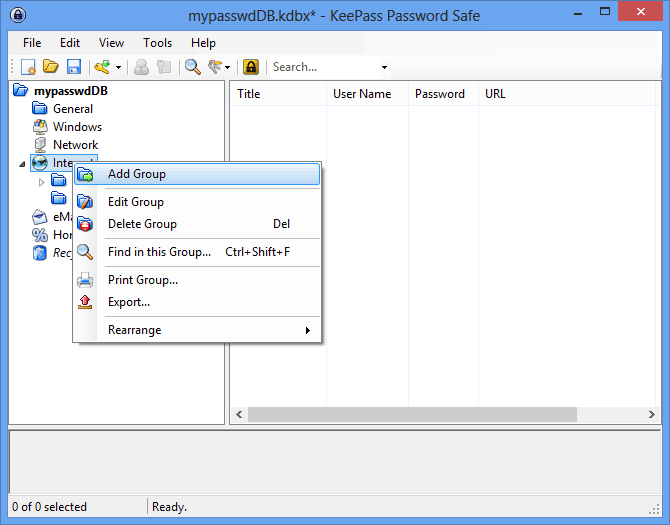670x525 pixels.
Task: Select the mypasswdDB root group
Action: click(x=71, y=91)
